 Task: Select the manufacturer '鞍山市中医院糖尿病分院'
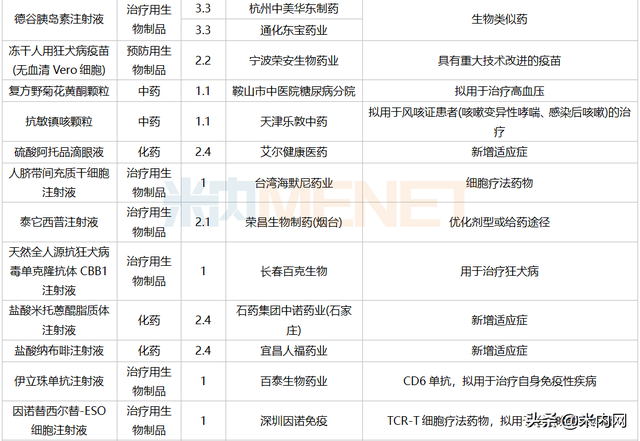(294, 91)
